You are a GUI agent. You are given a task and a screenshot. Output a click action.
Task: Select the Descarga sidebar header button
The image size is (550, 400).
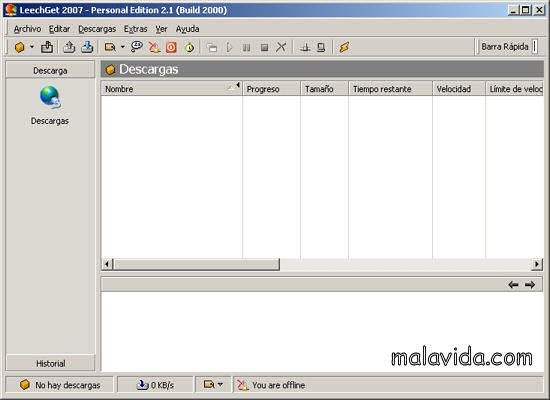[50, 71]
